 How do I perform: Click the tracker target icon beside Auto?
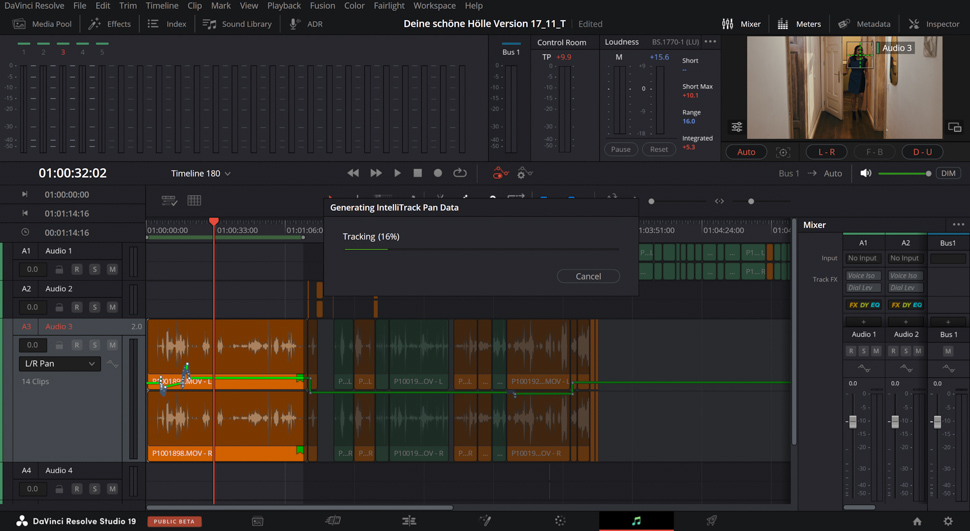tap(783, 152)
